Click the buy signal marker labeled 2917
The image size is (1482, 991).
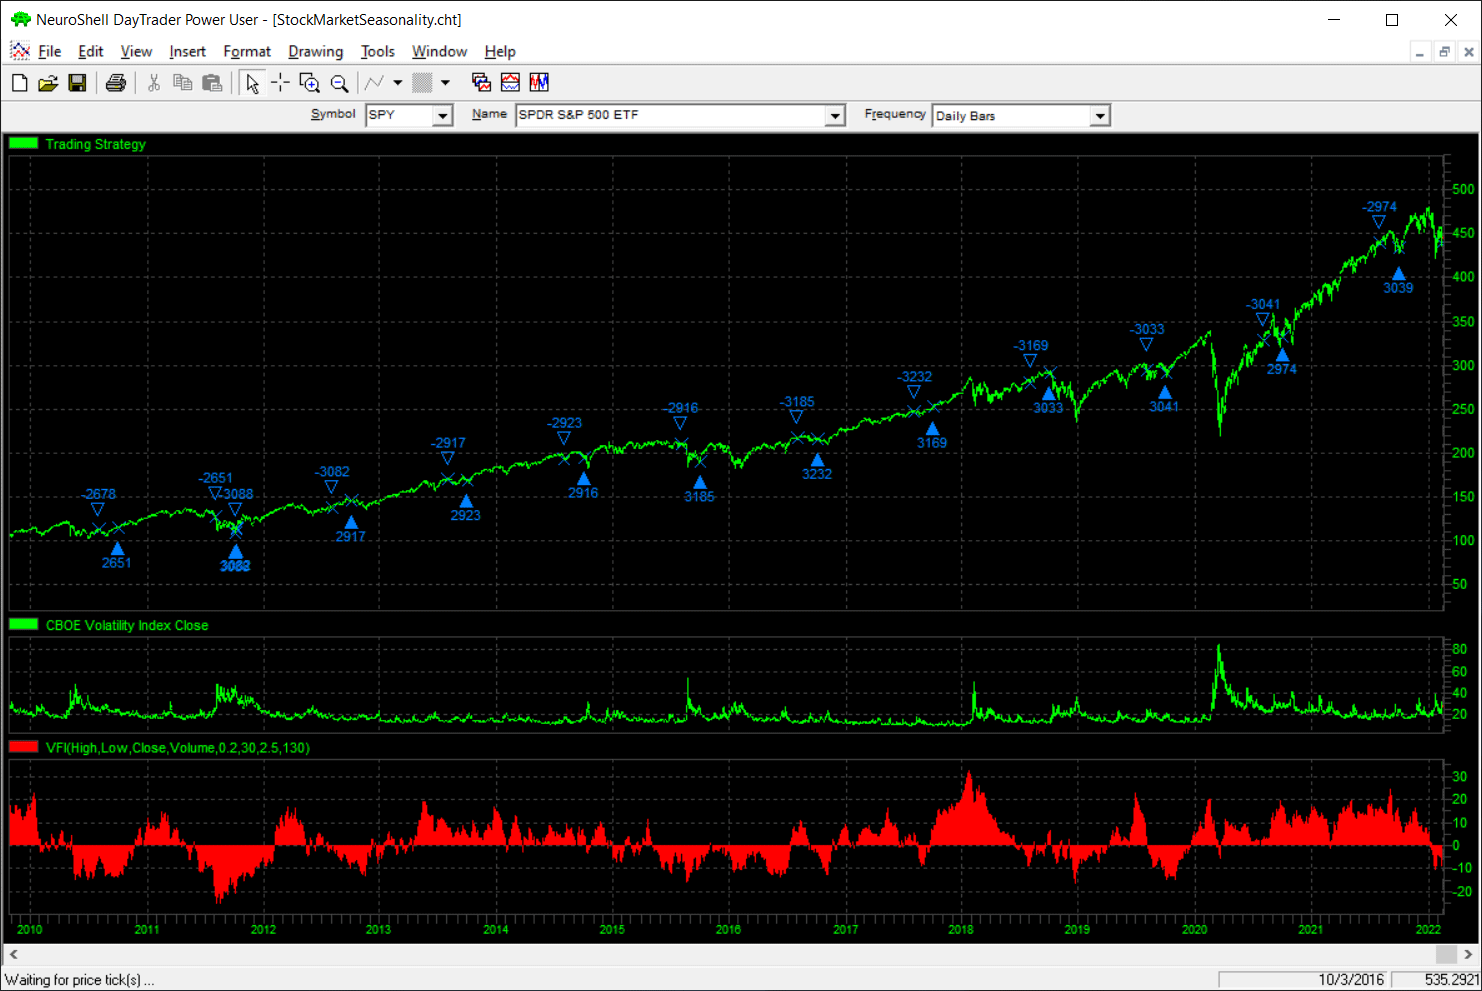pyautogui.click(x=351, y=522)
